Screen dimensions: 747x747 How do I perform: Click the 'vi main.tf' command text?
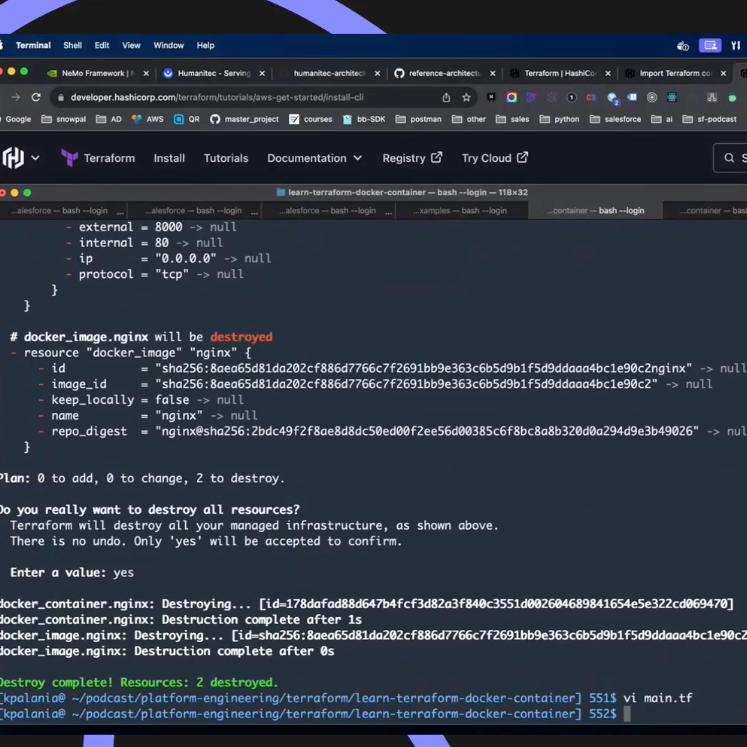658,698
